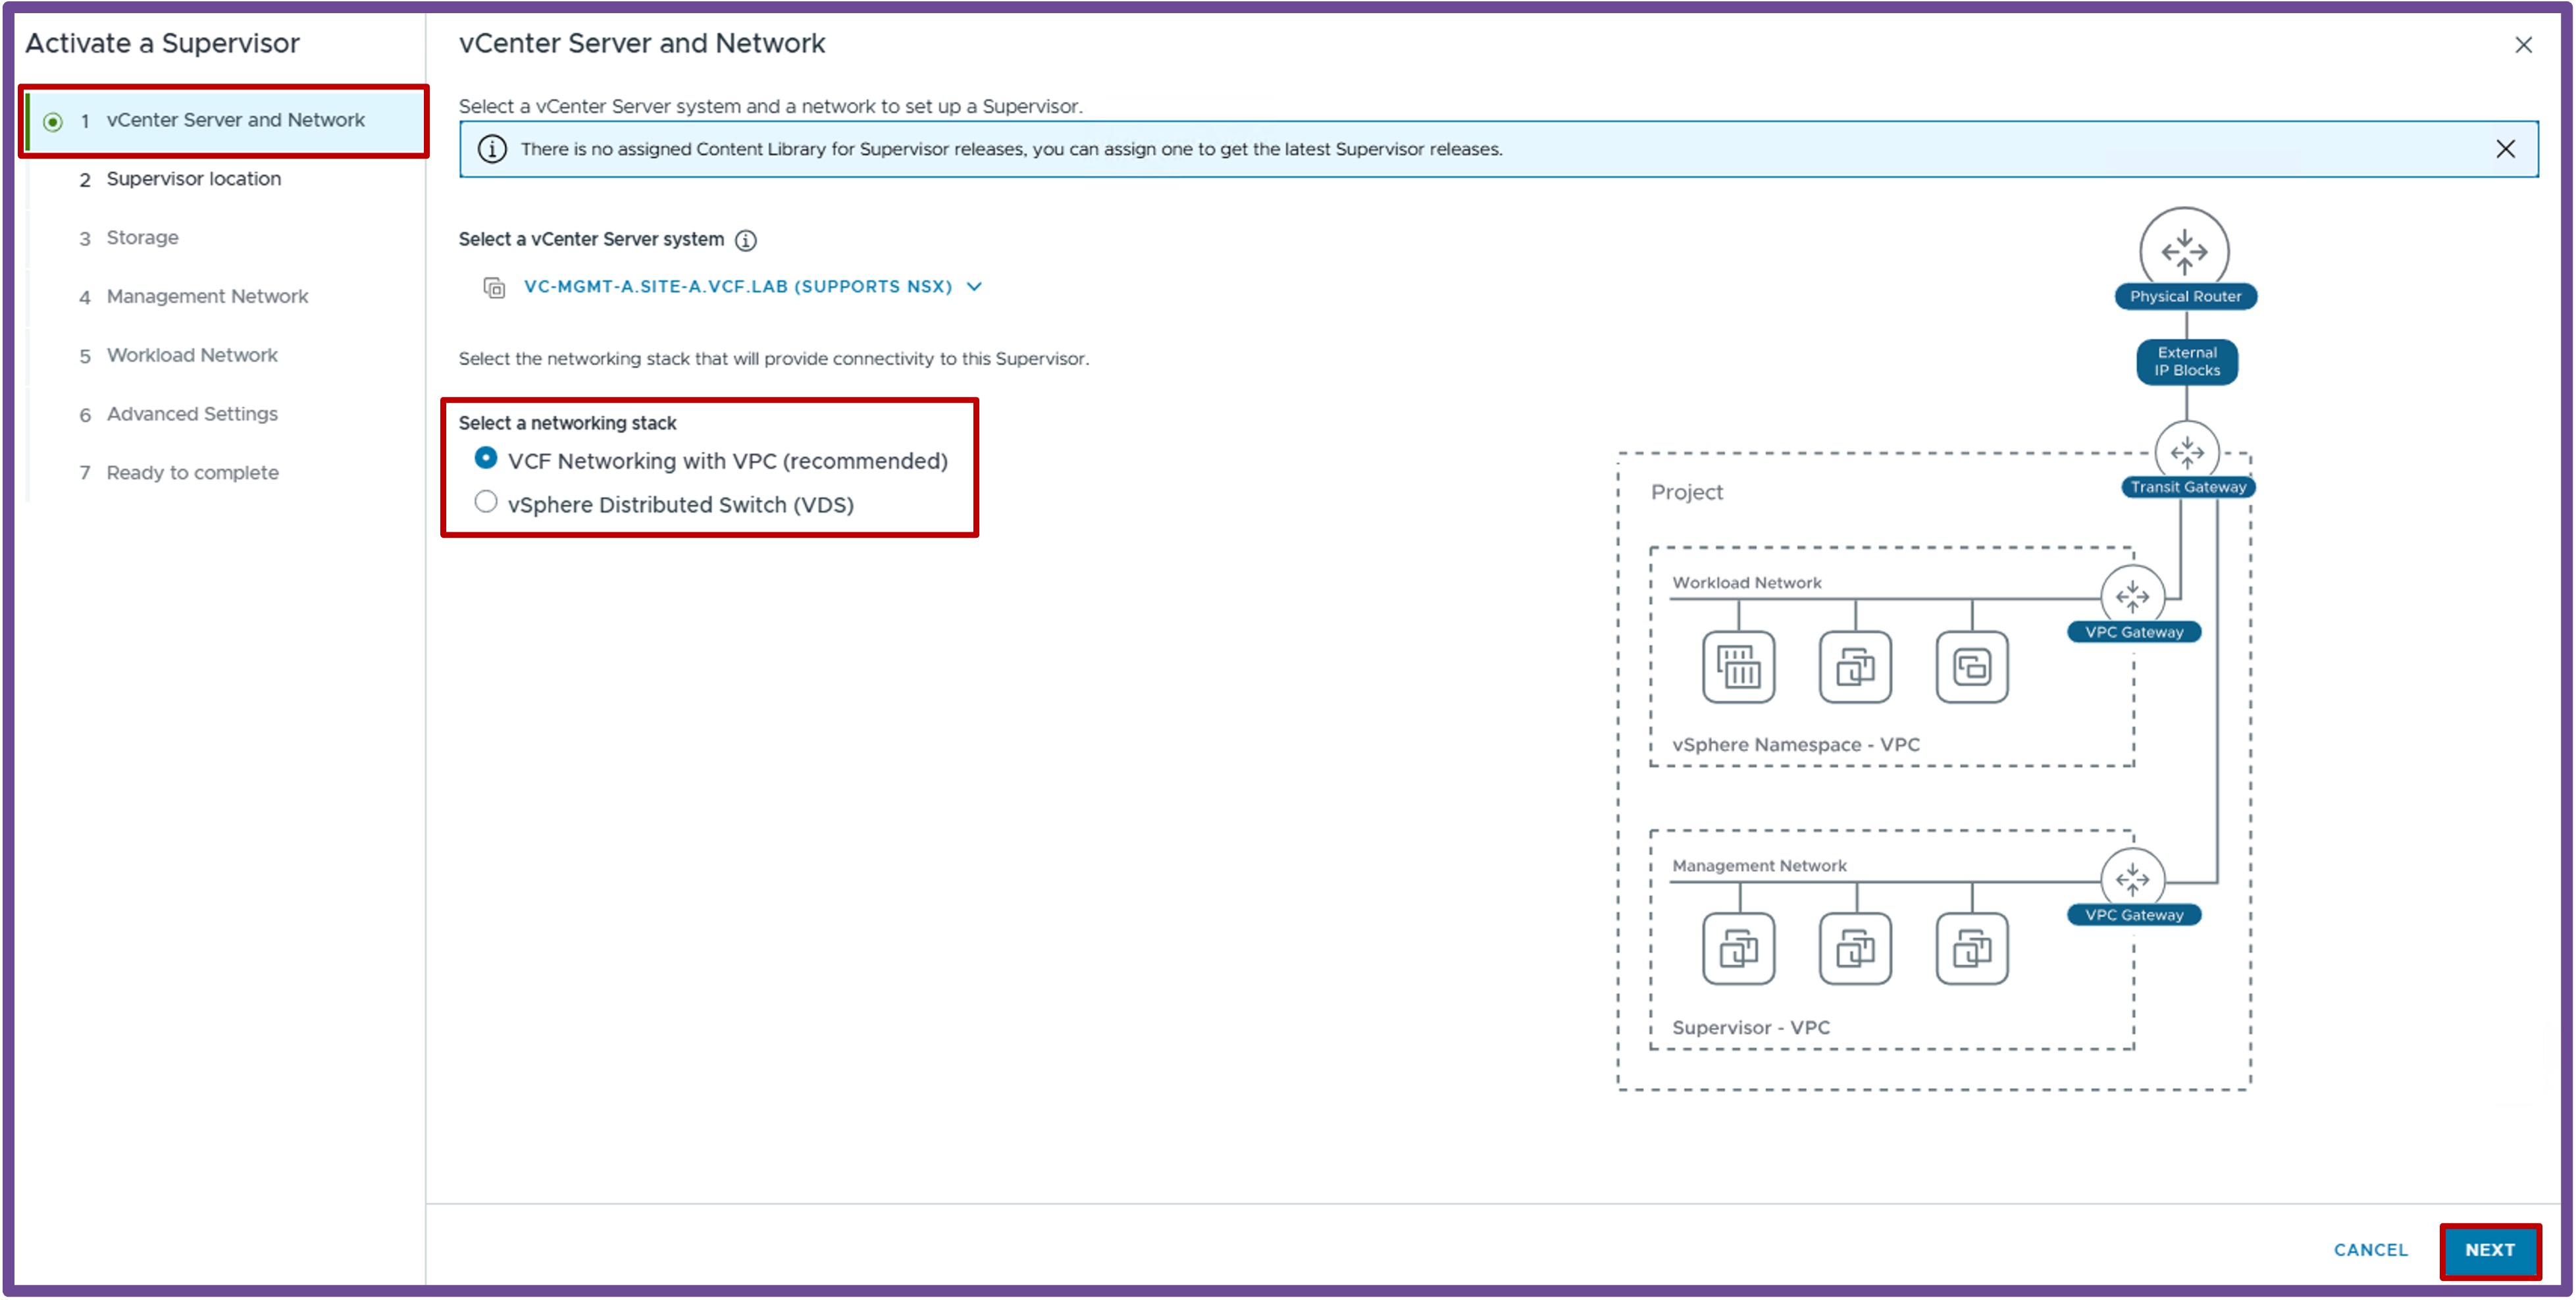This screenshot has width=2576, height=1300.
Task: Select VCF Networking with VPC radio button
Action: click(x=485, y=458)
